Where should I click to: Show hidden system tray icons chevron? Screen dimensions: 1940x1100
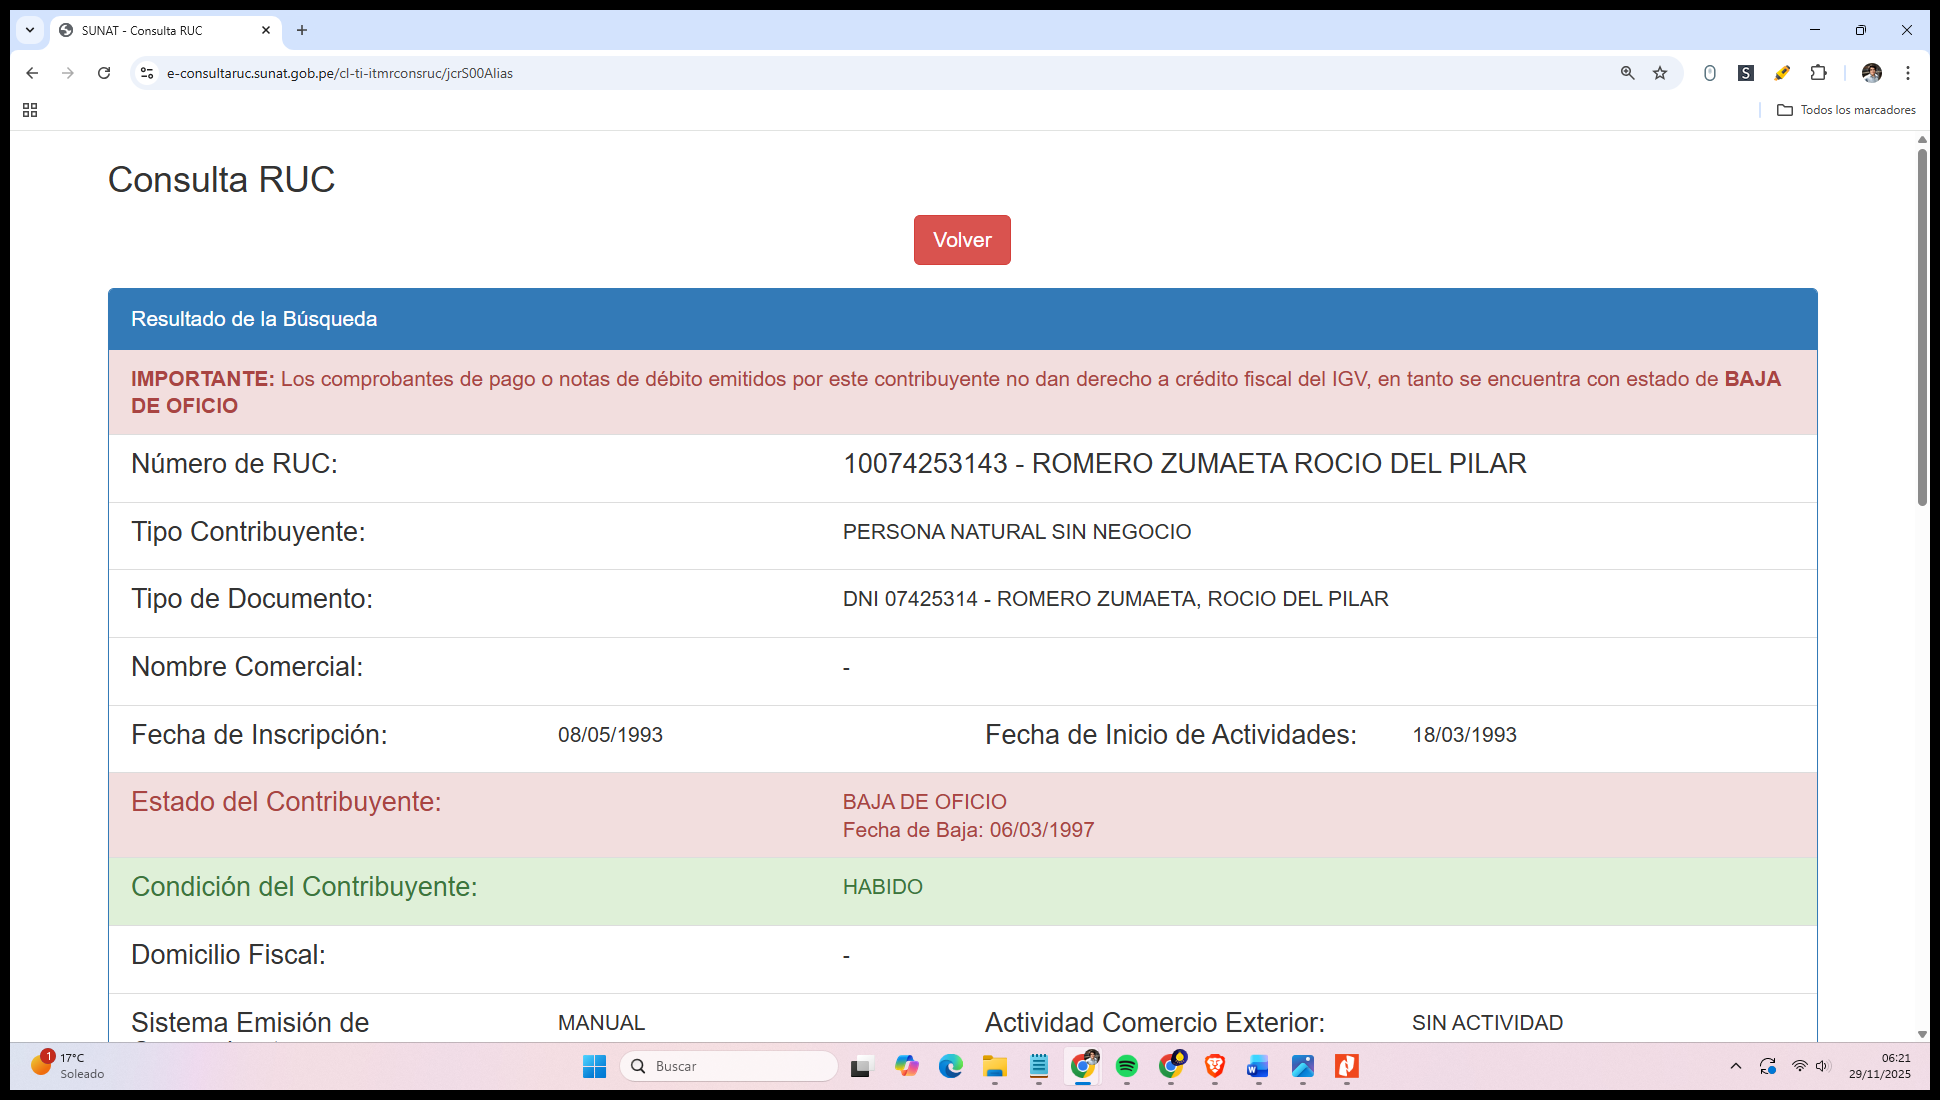[1735, 1066]
